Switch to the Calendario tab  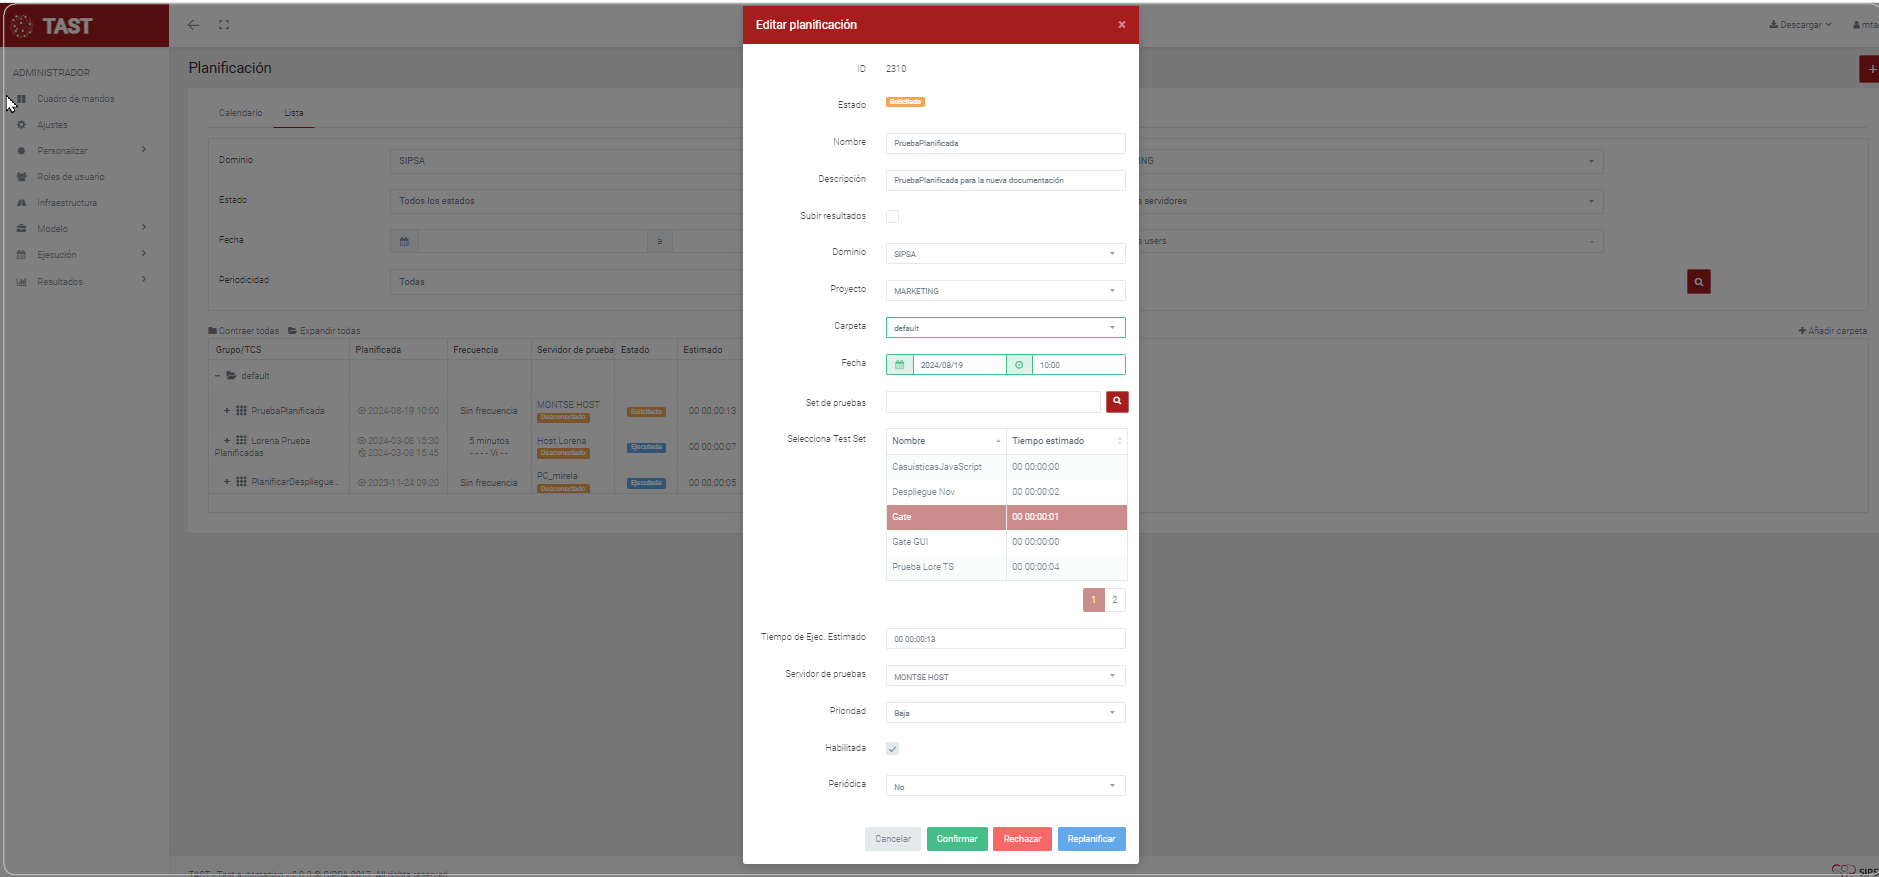click(240, 113)
